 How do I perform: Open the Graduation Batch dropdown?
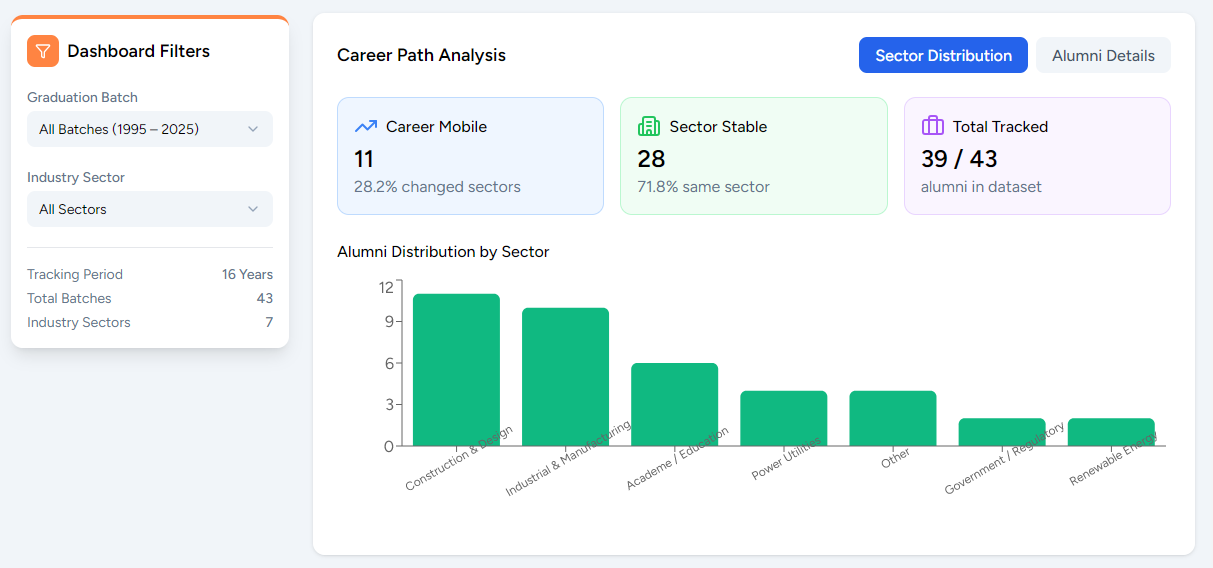pos(150,129)
